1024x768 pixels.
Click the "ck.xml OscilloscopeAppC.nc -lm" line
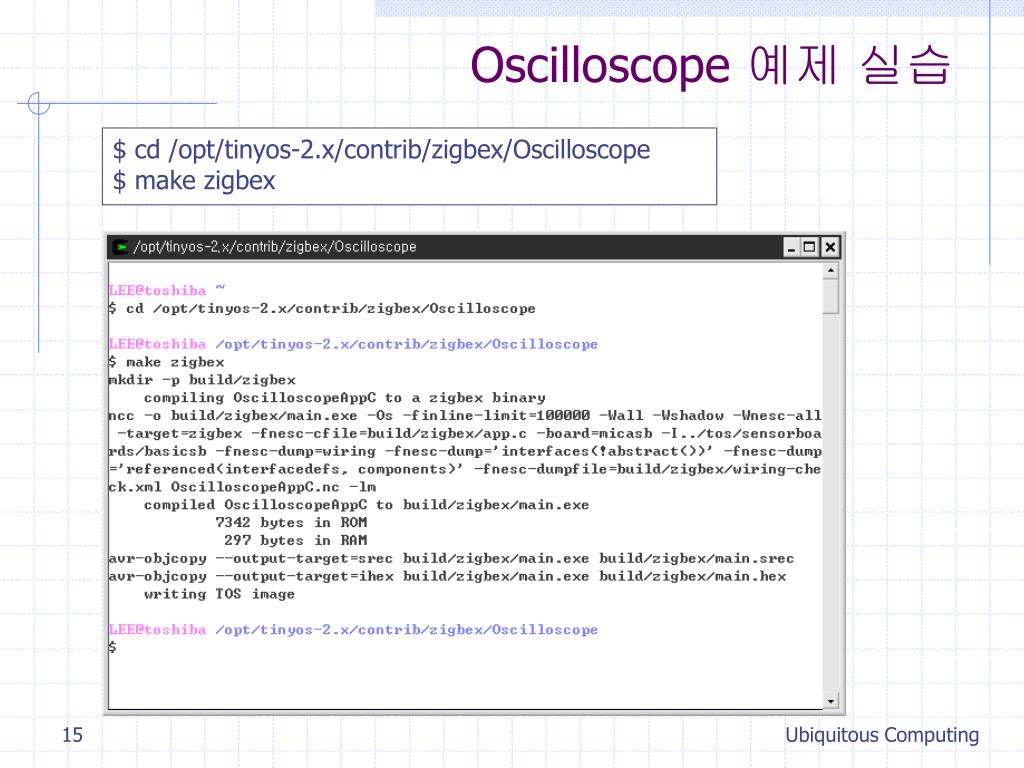(x=242, y=487)
